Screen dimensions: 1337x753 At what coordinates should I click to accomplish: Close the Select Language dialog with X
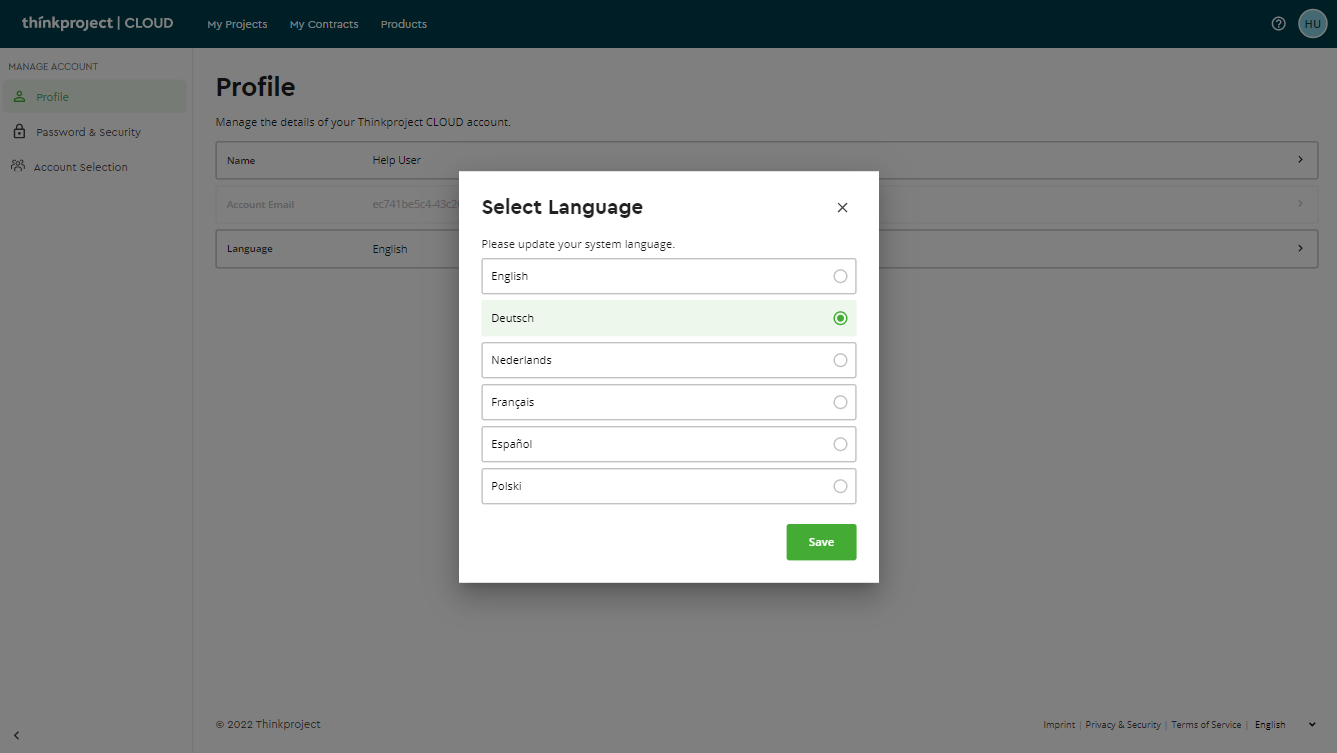[842, 208]
